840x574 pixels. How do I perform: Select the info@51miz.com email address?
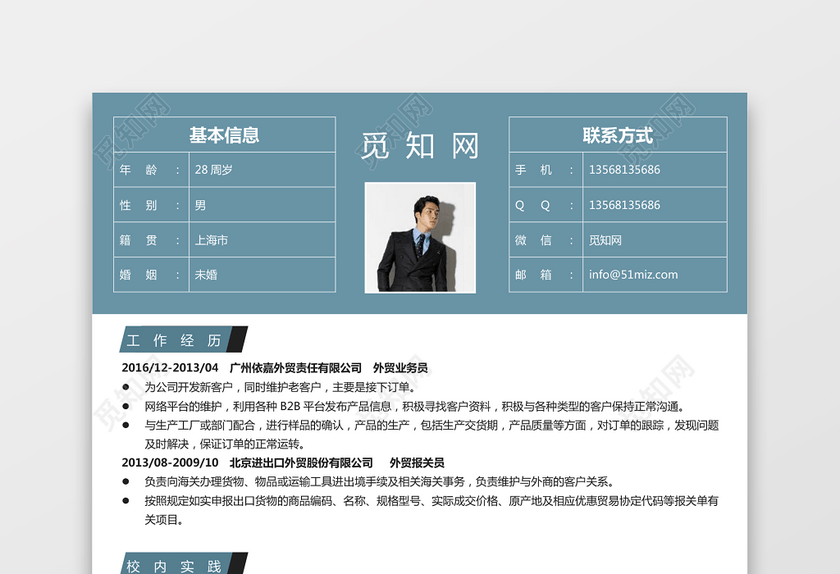633,274
